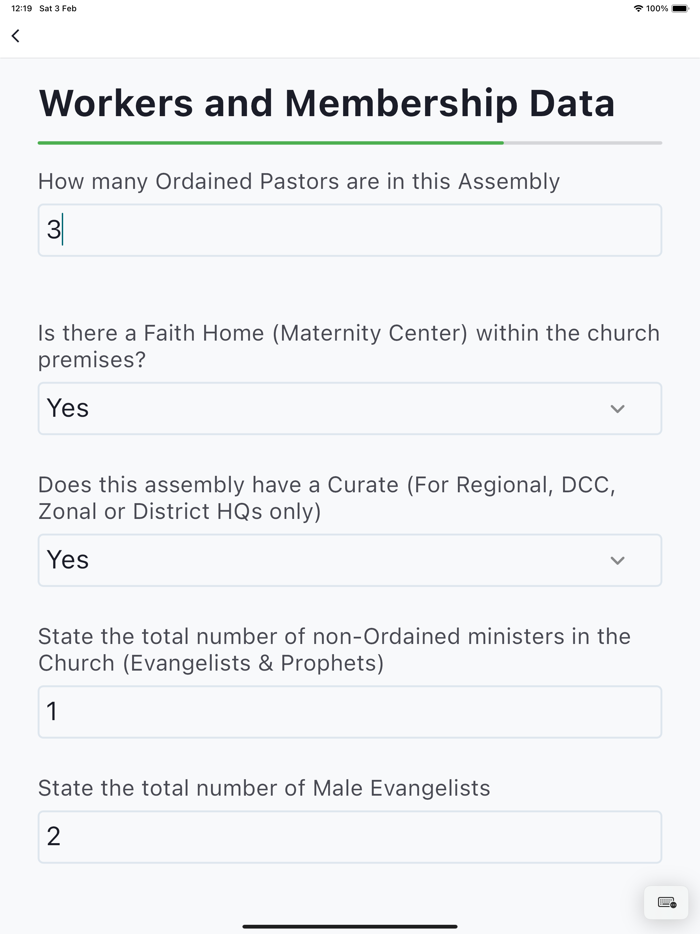The width and height of the screenshot is (700, 934).
Task: Click the non-Ordained ministers question label
Action: pyautogui.click(x=334, y=649)
